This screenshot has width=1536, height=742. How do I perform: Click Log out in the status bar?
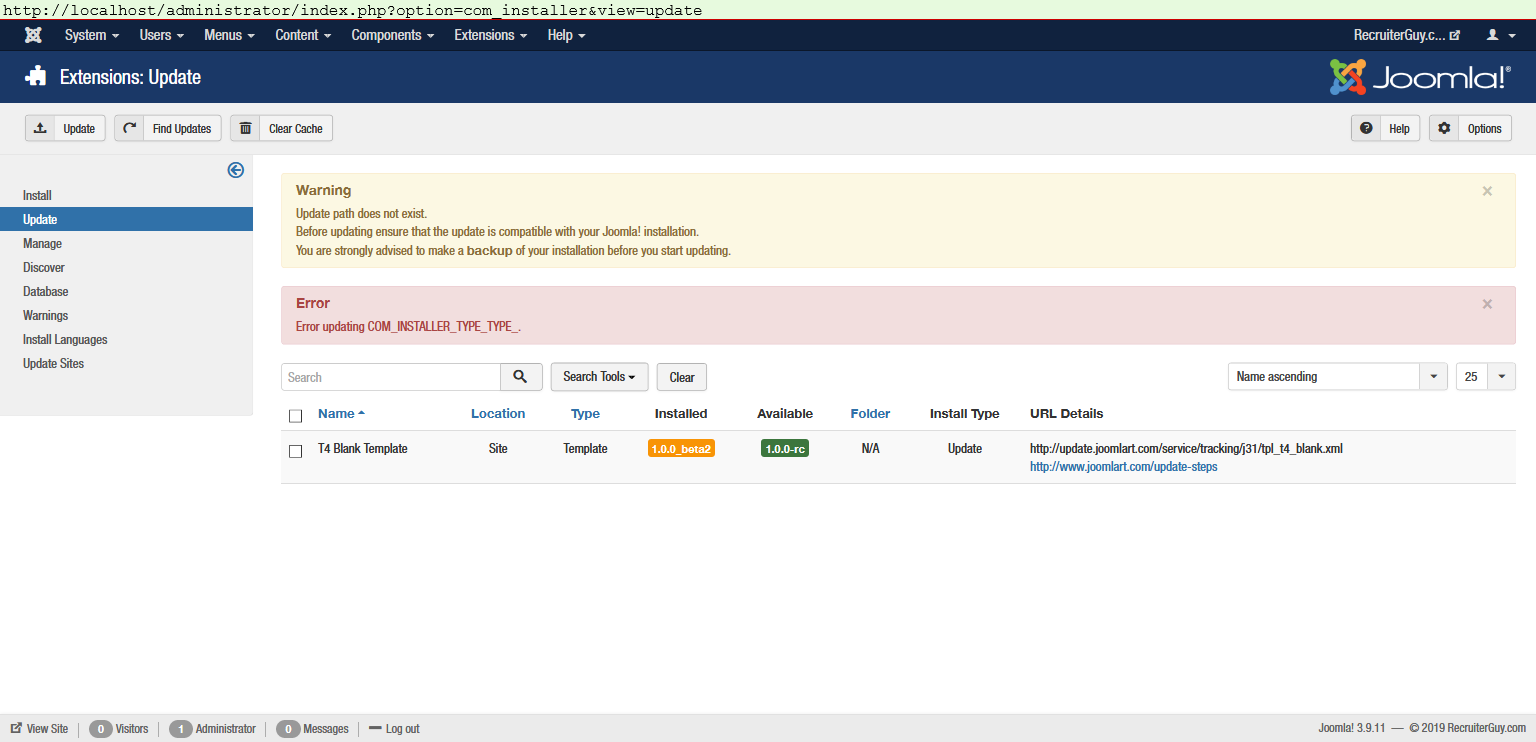395,729
